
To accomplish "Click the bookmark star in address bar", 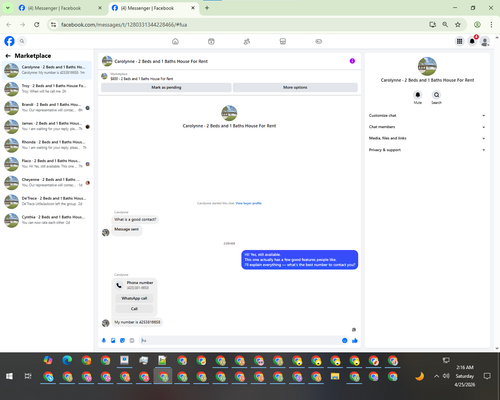I will point(458,25).
